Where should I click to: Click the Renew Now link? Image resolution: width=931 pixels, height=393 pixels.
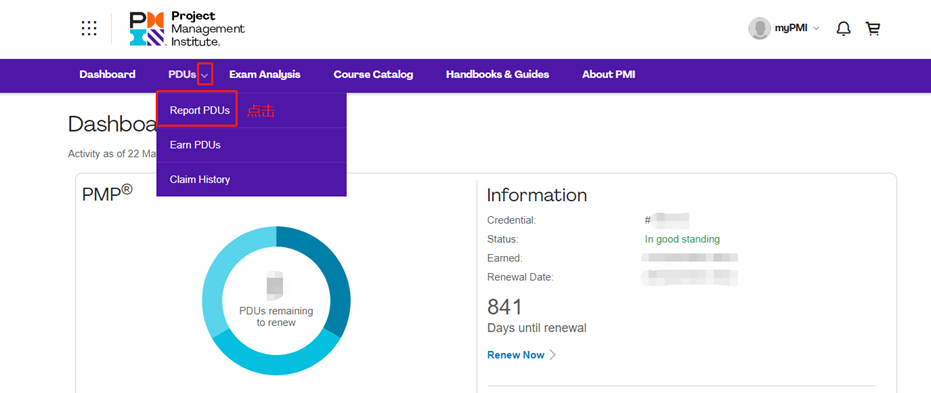[515, 355]
